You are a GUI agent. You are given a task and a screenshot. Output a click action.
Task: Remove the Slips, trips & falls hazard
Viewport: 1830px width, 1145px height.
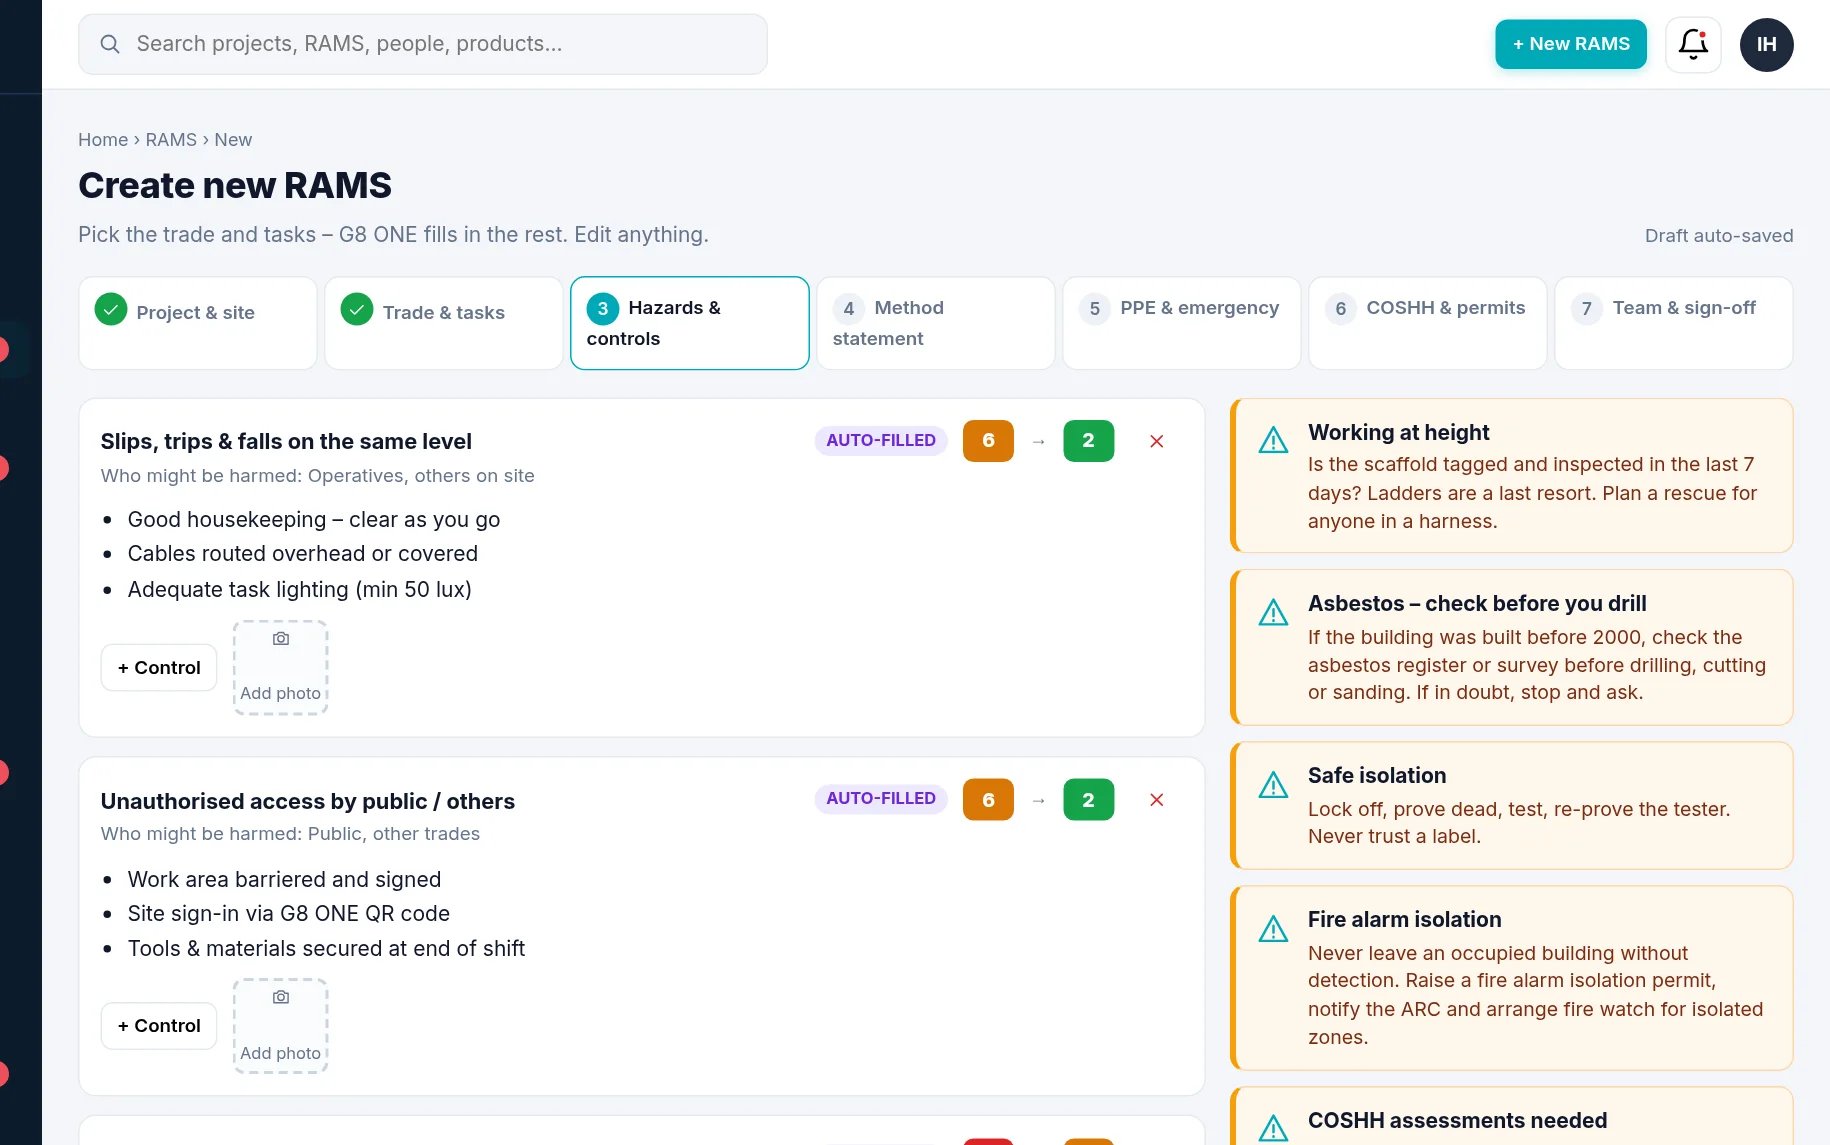pyautogui.click(x=1156, y=441)
